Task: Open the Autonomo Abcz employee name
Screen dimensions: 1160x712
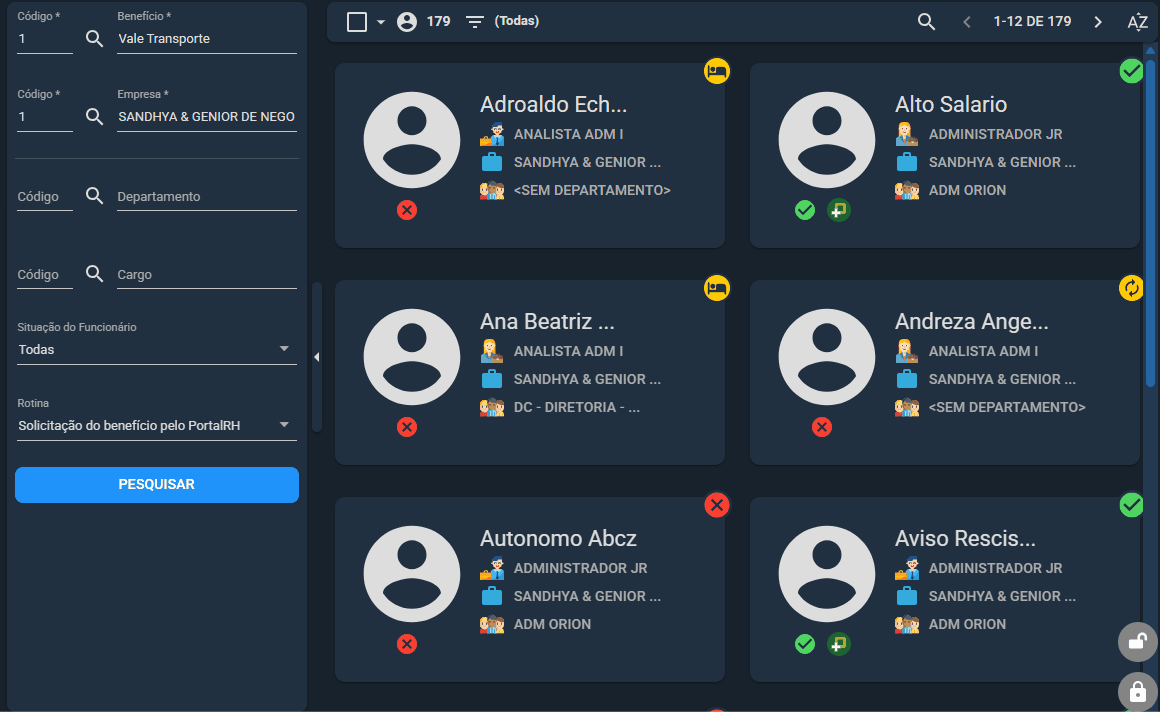Action: tap(559, 538)
